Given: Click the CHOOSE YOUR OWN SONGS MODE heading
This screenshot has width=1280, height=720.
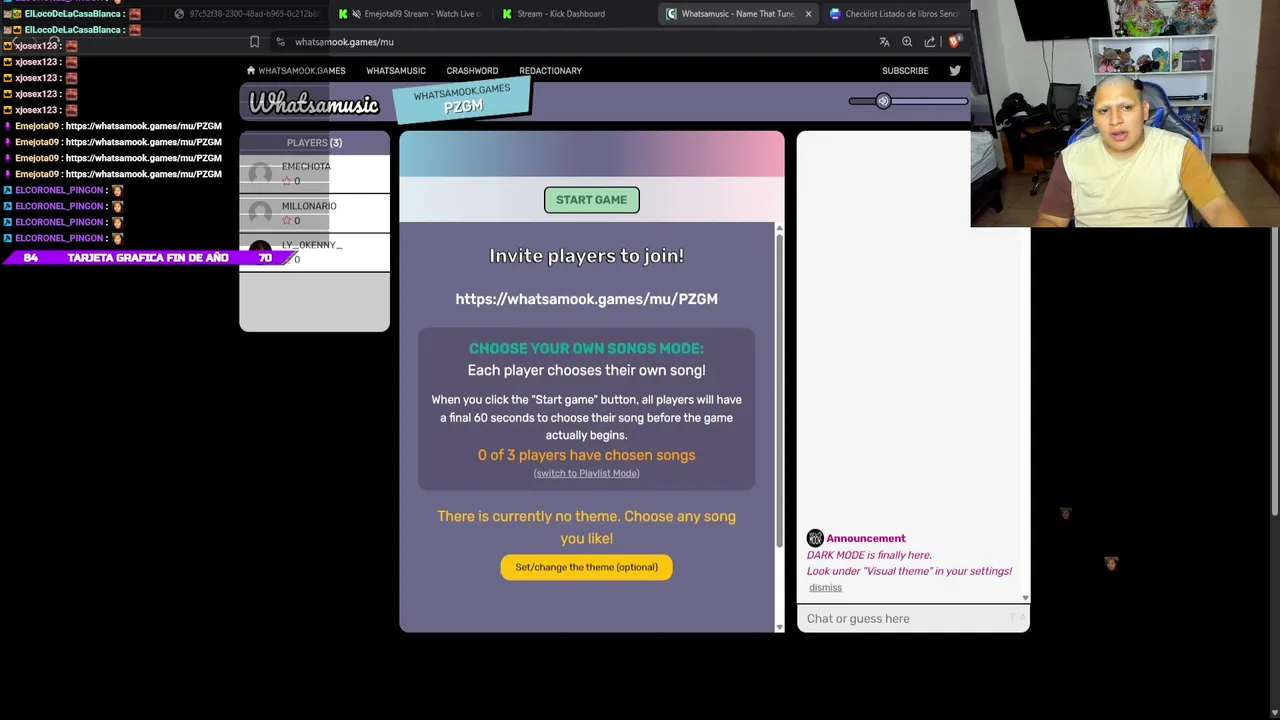Looking at the screenshot, I should (x=586, y=348).
